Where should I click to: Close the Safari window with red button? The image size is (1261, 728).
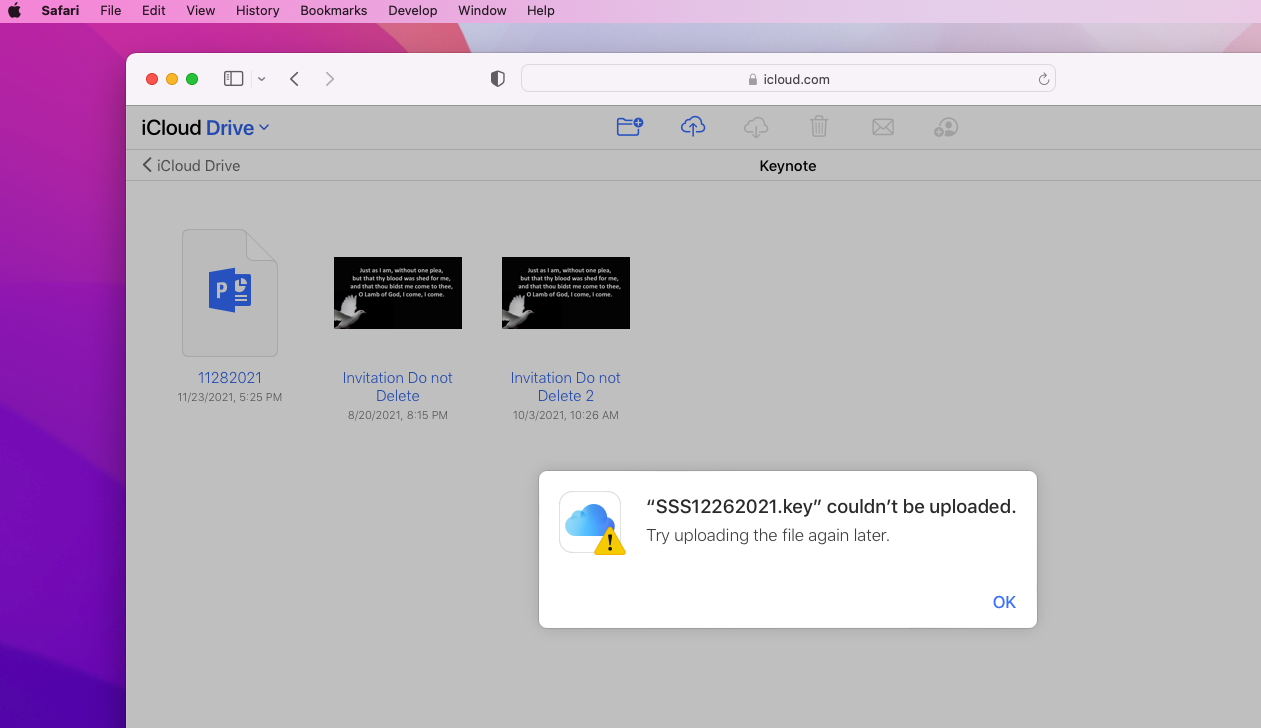[x=152, y=79]
